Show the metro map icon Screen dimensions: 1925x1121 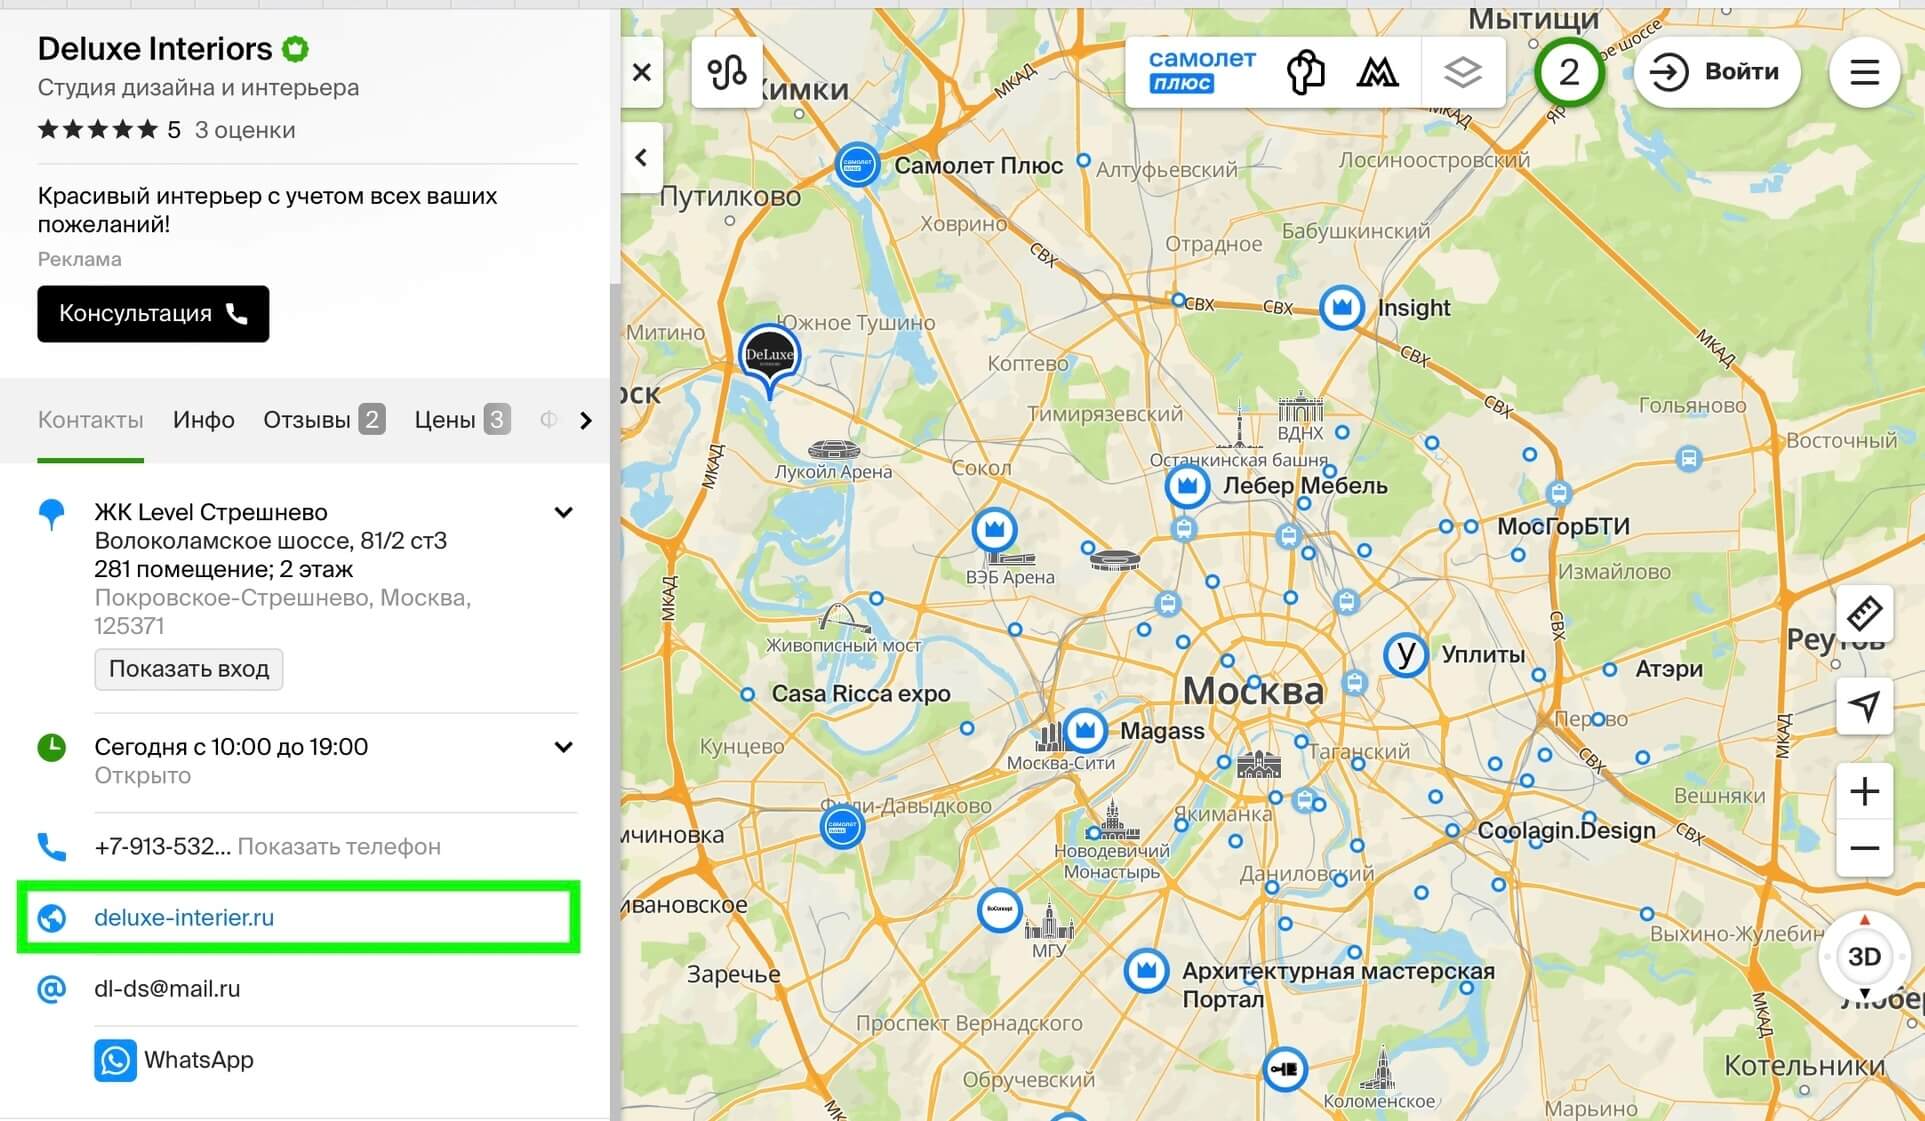point(1377,72)
